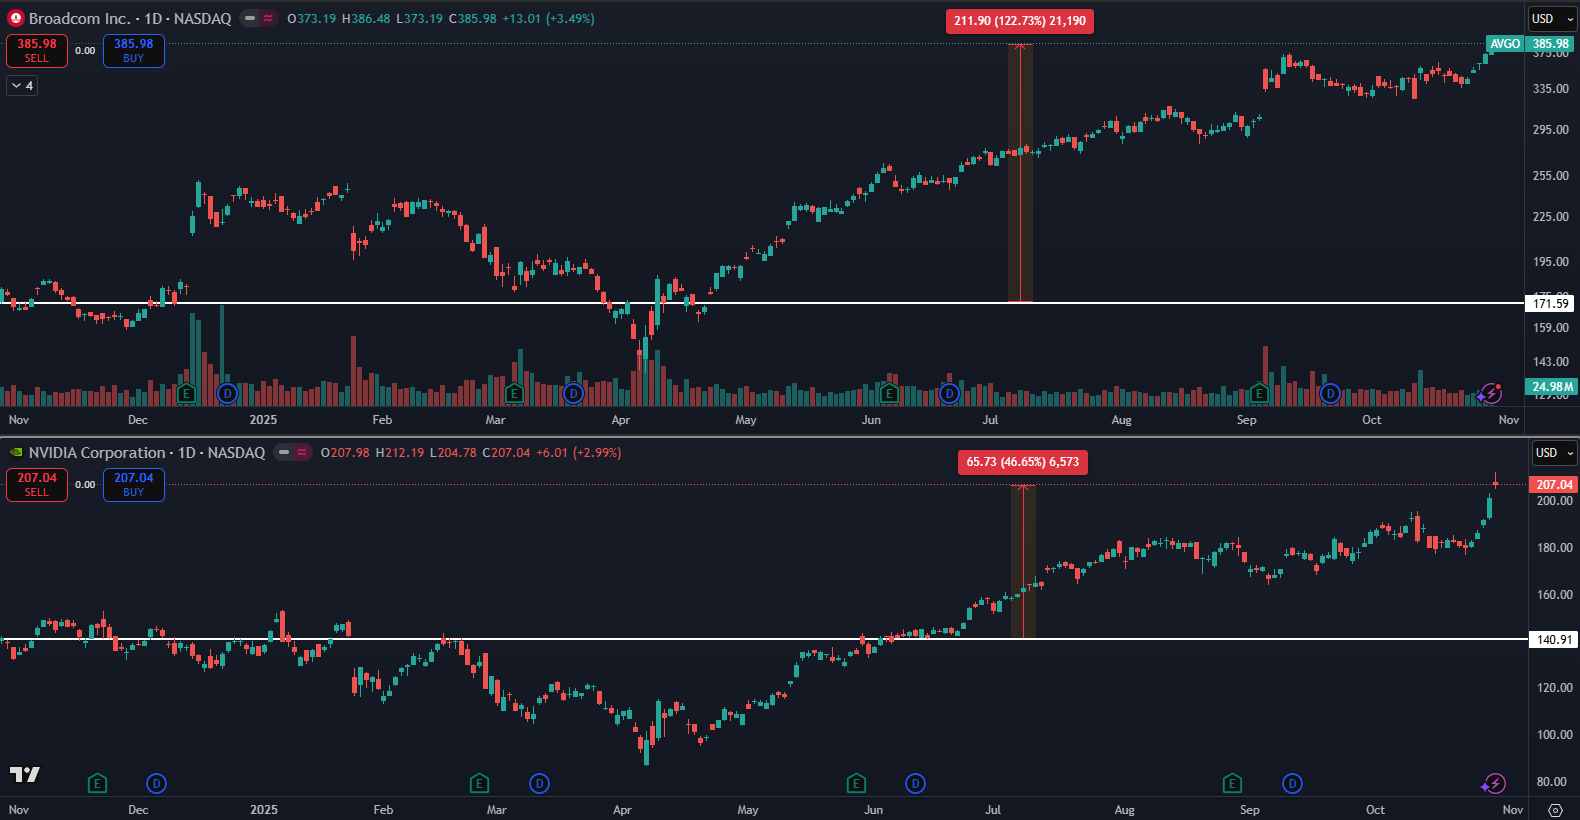Expand the collapsed indicators legend showing 4
1580x820 pixels.
22,86
